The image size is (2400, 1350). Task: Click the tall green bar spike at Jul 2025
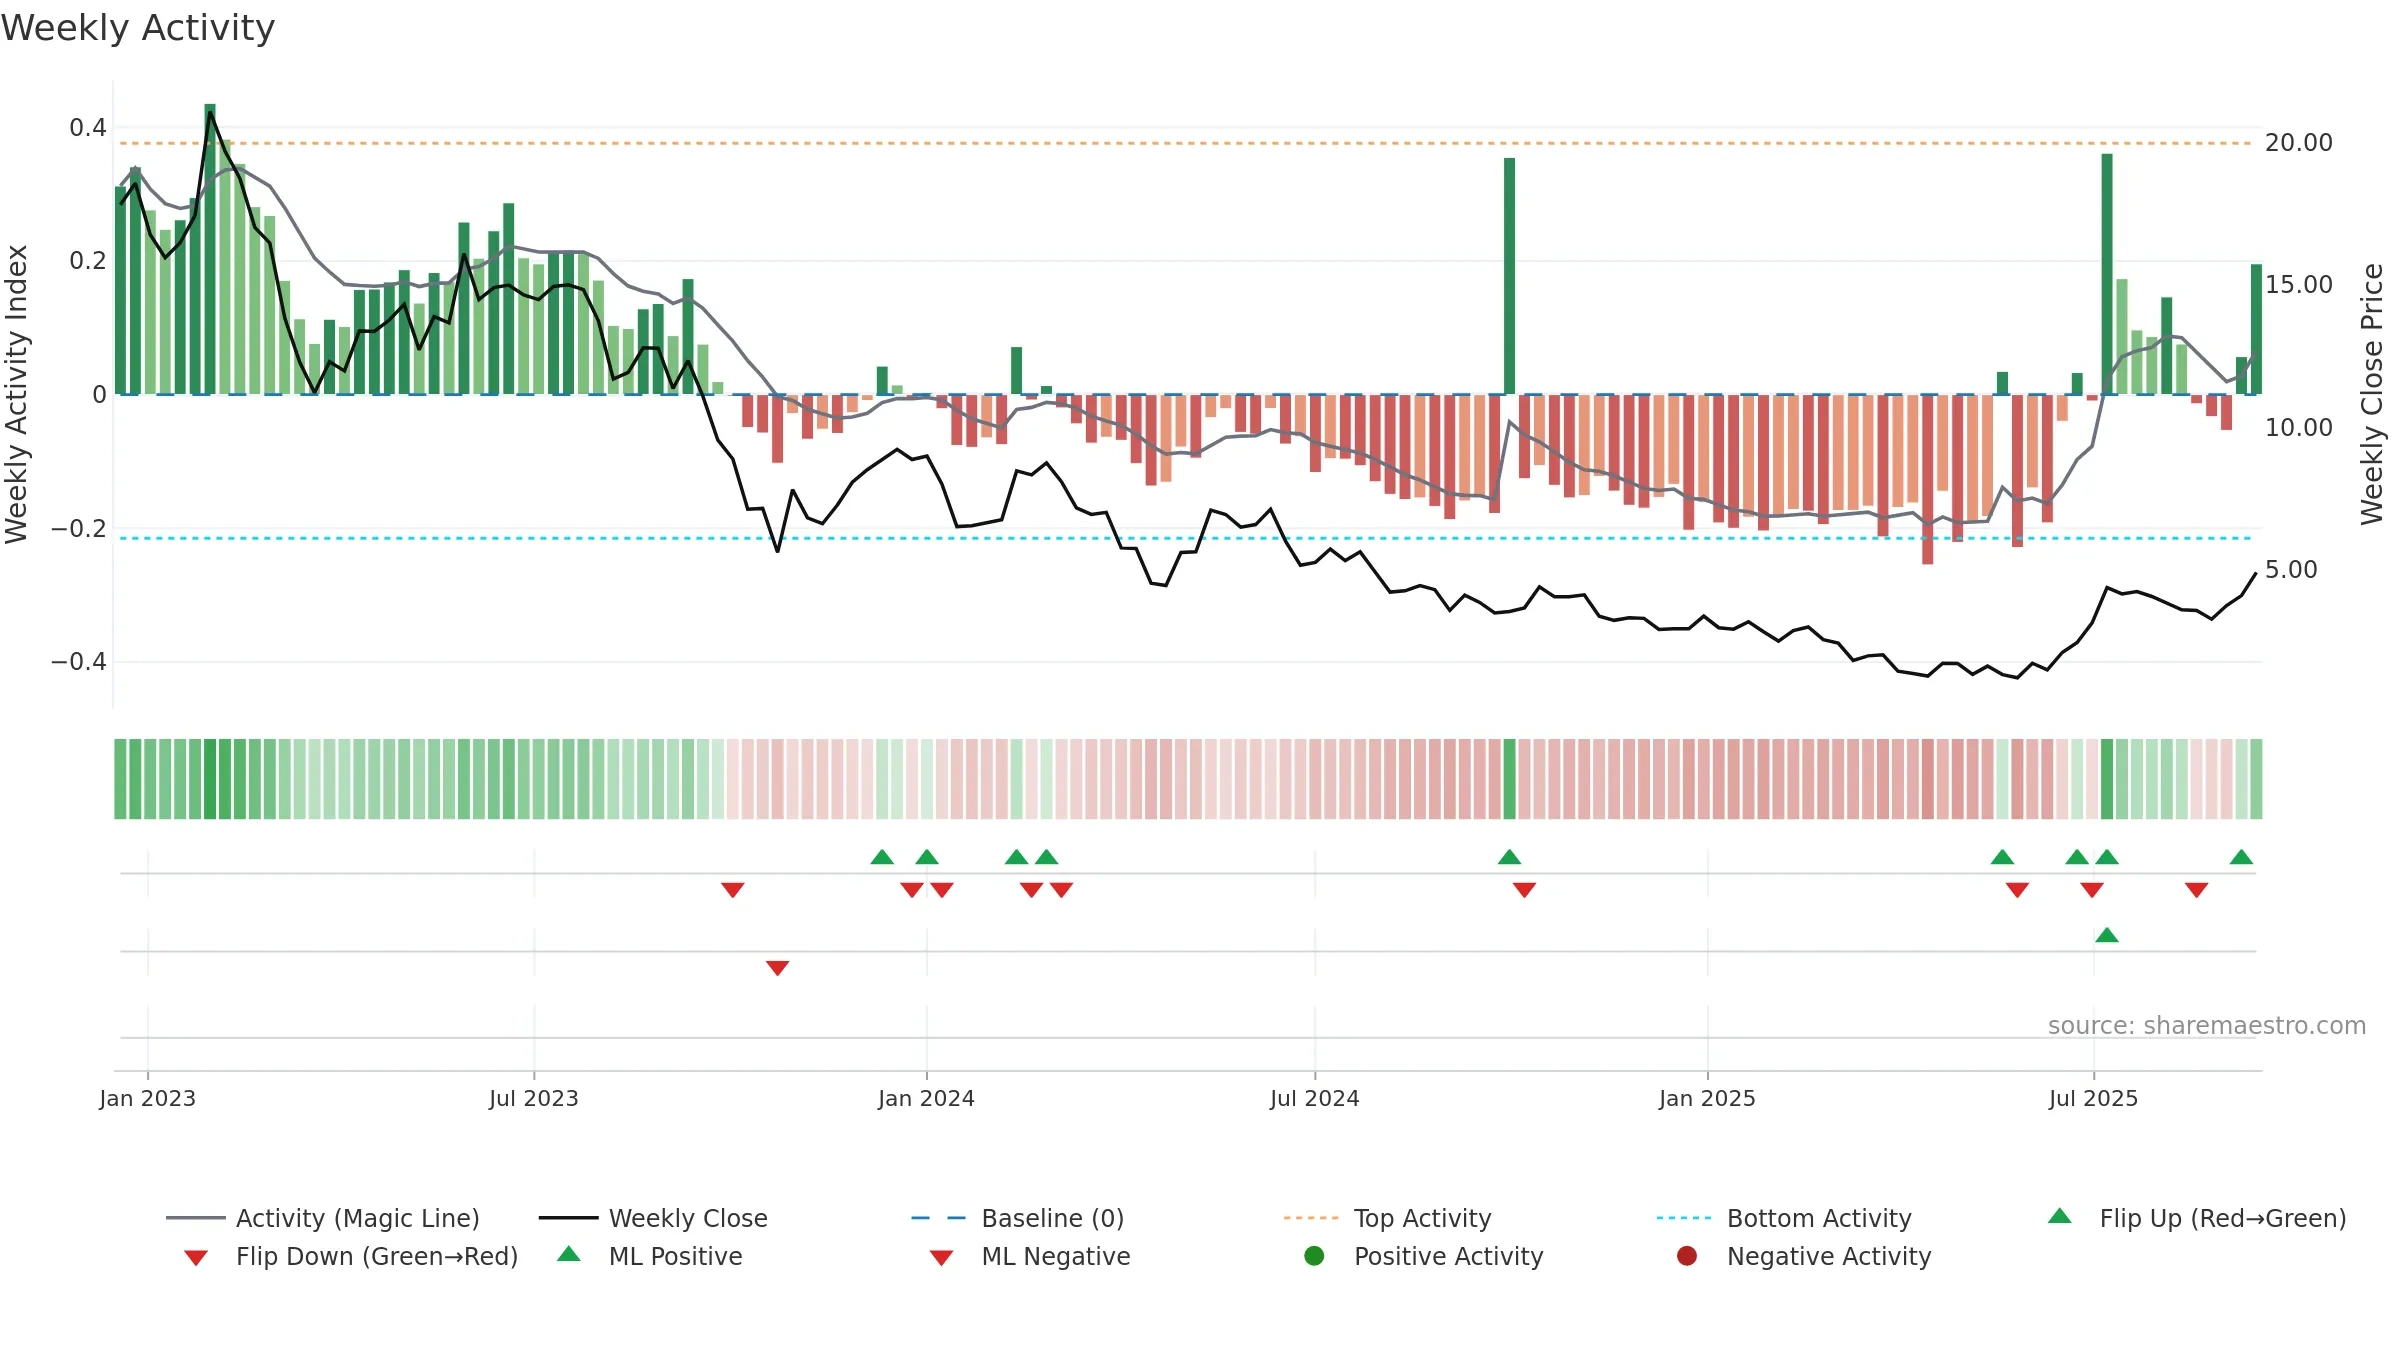coord(2107,274)
